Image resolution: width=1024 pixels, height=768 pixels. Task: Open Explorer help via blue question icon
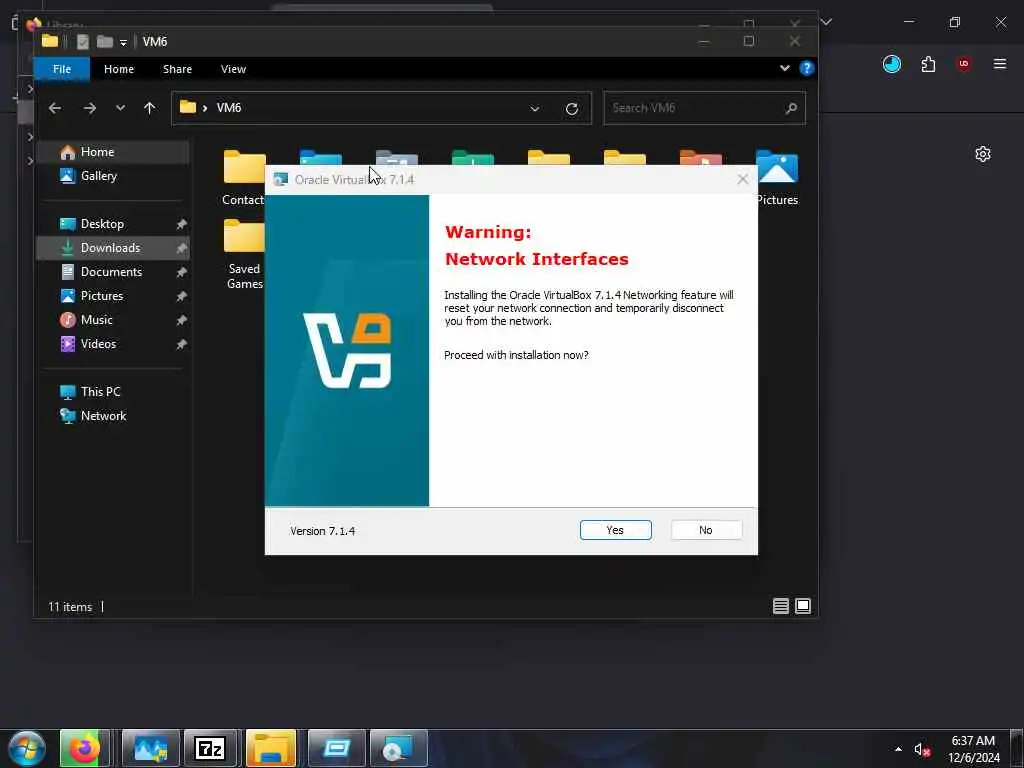[x=807, y=68]
